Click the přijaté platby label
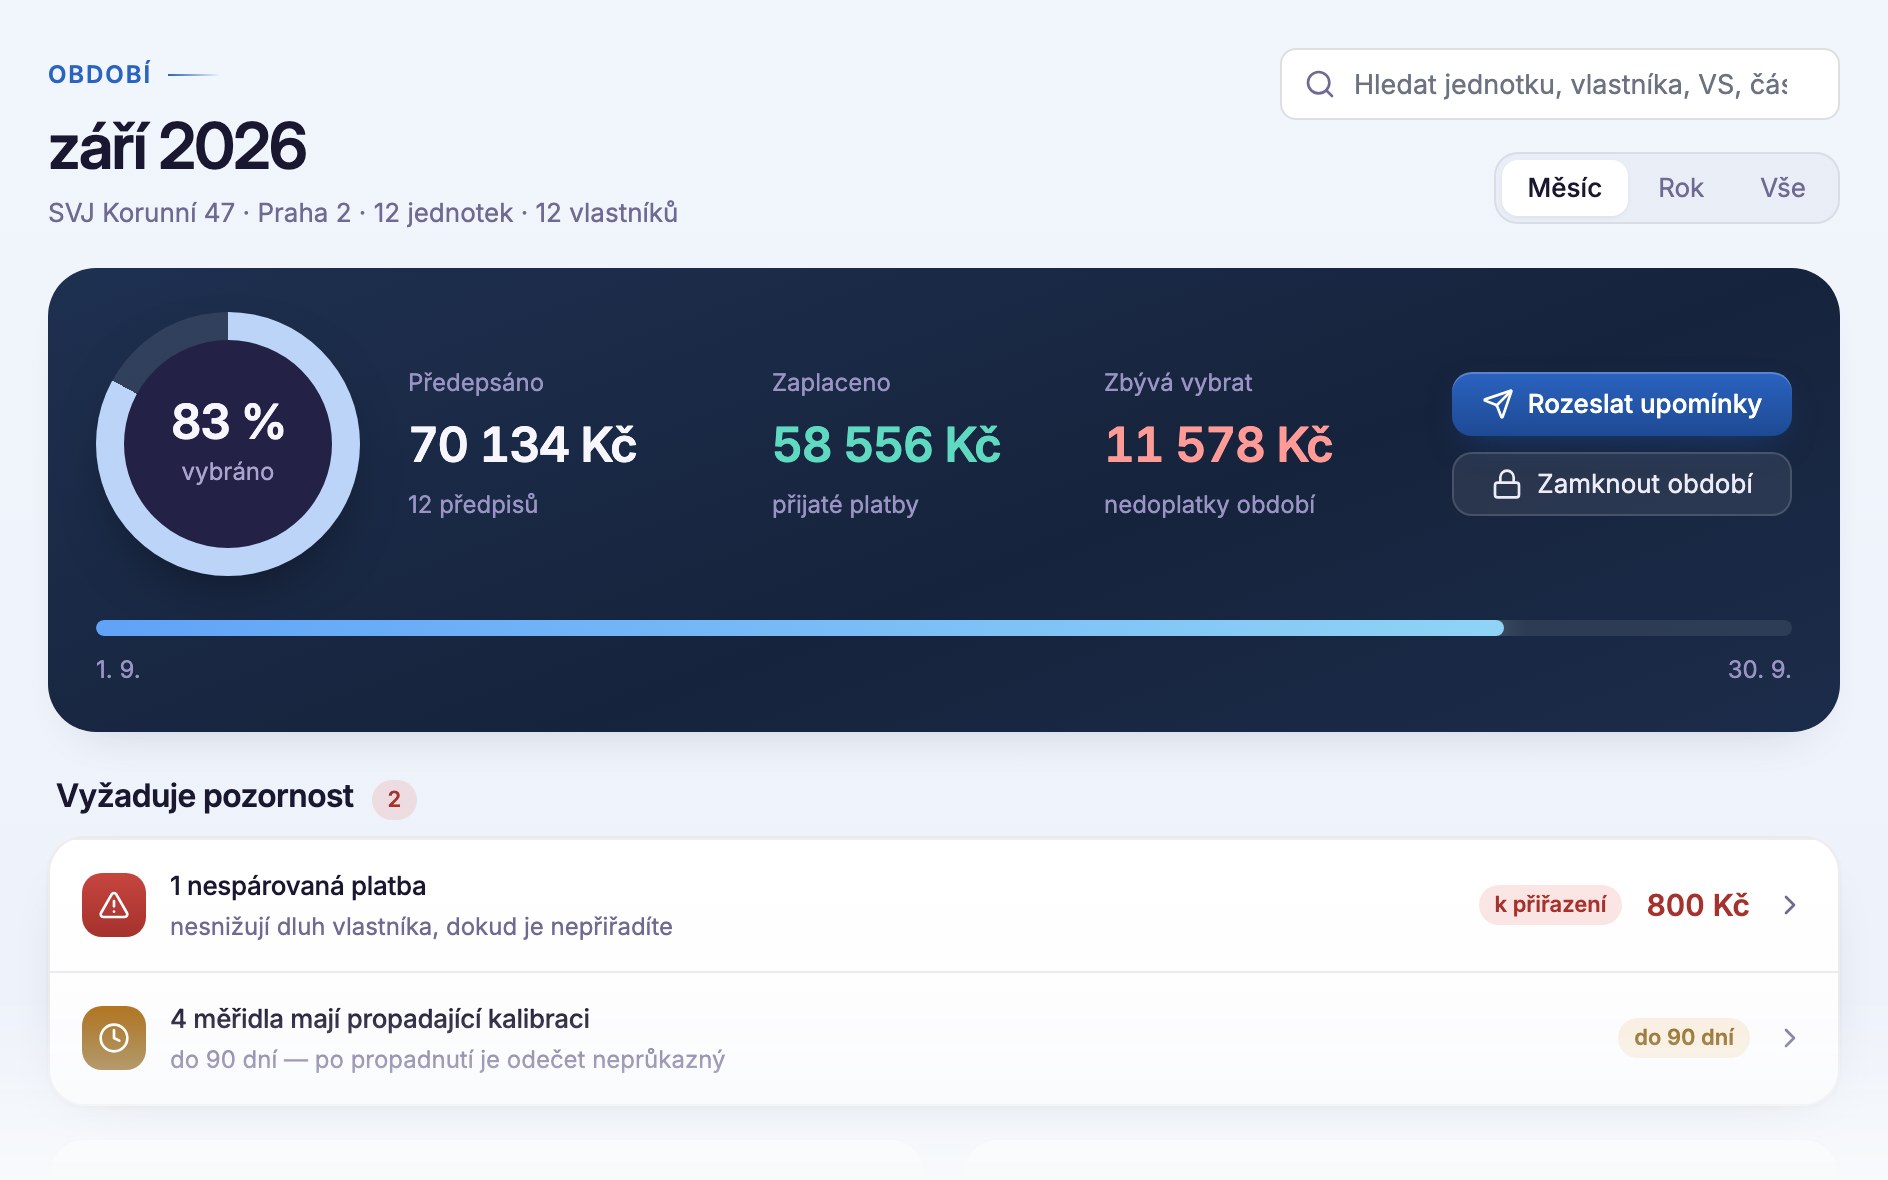Viewport: 1888px width, 1180px height. point(845,504)
